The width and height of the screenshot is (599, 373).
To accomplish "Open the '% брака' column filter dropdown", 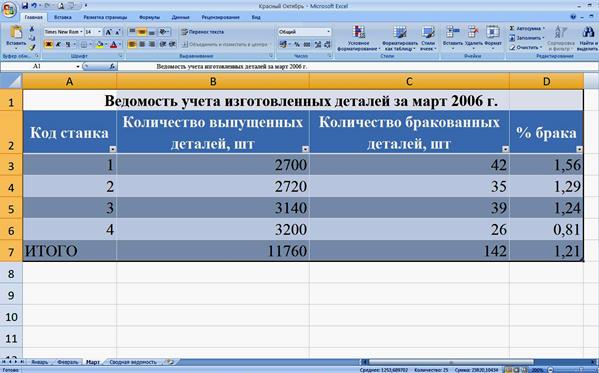I will [579, 149].
